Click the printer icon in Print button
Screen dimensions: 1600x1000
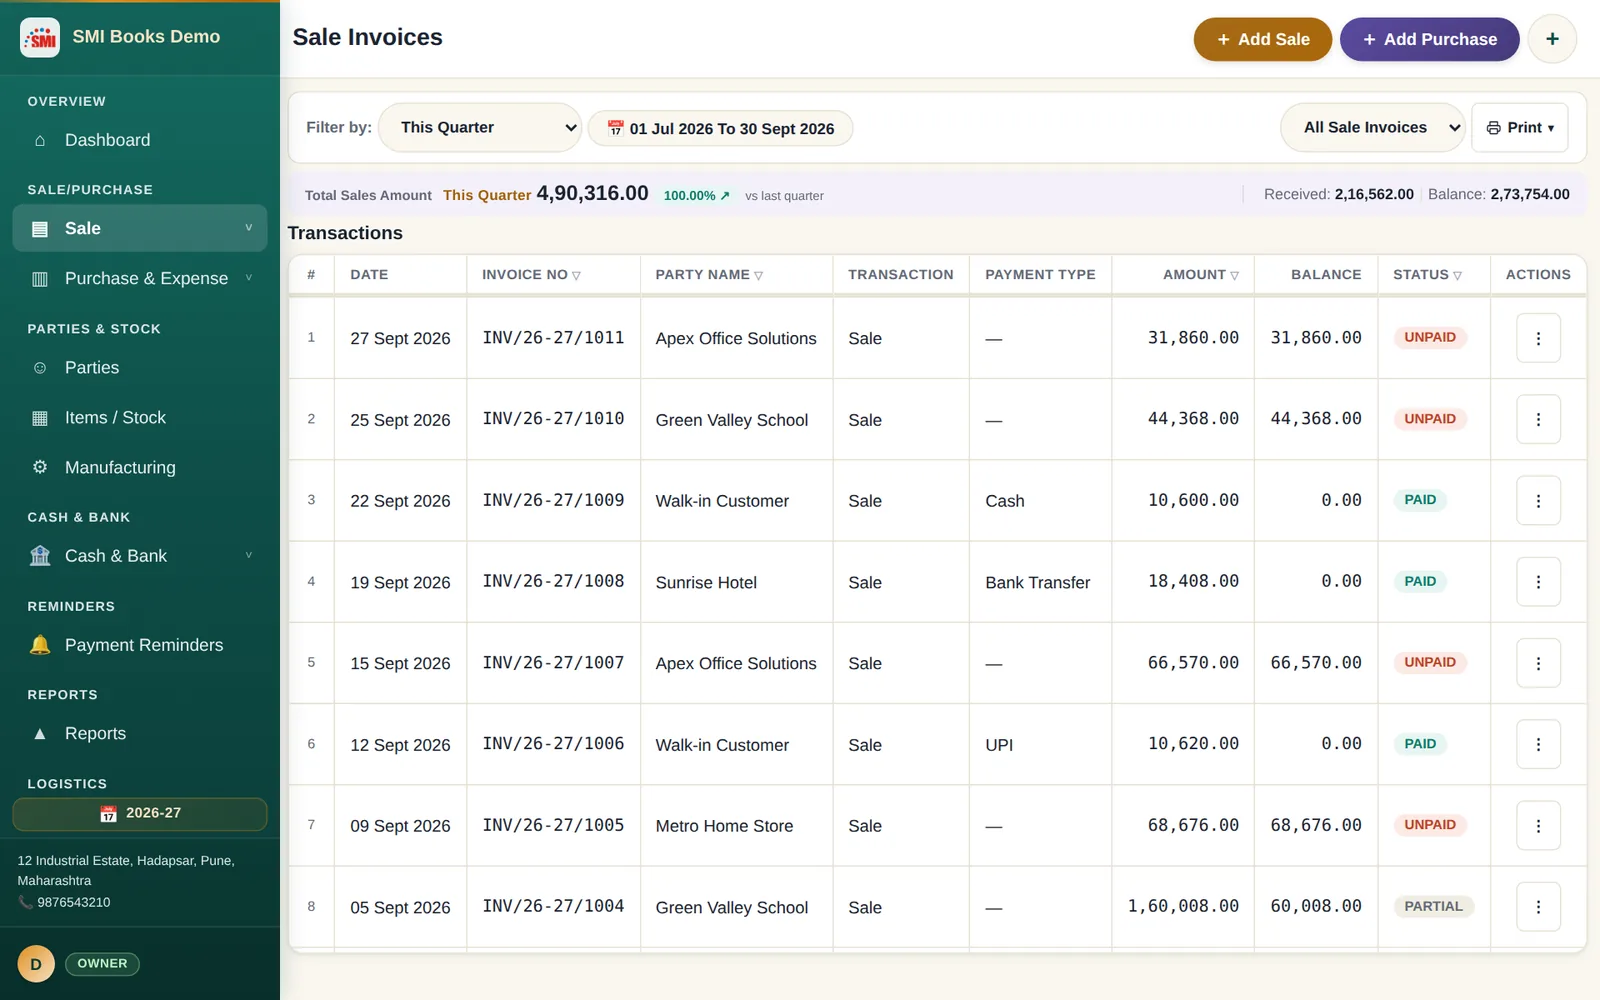1494,128
